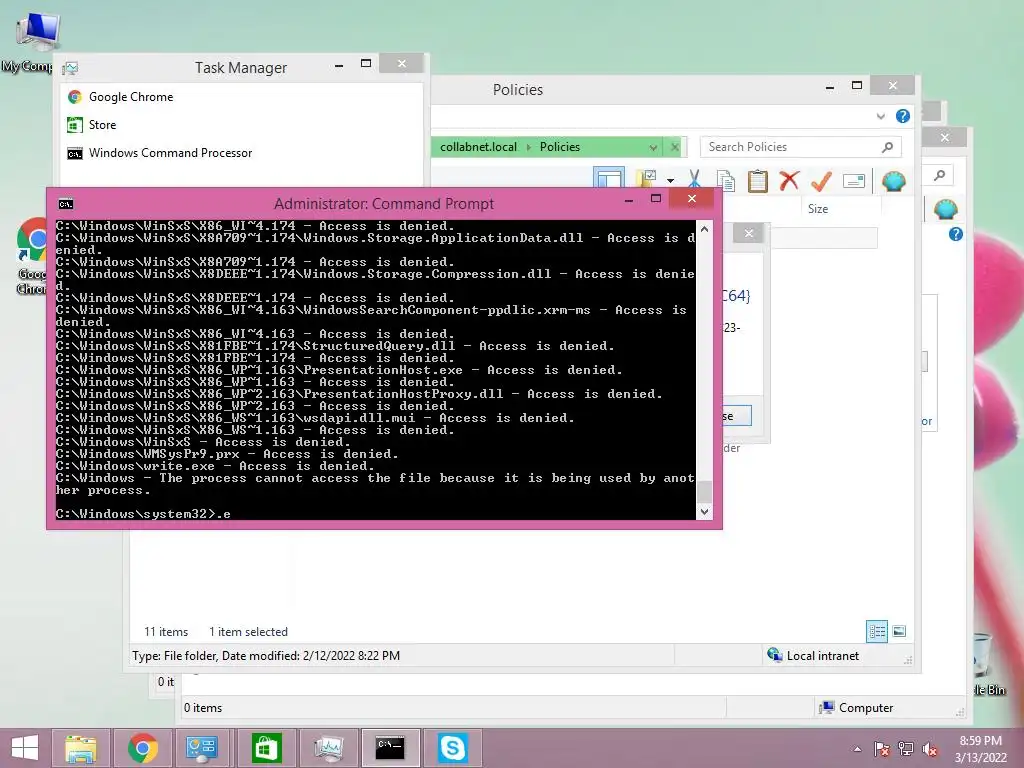Close the small dialog behind Command Prompt
The image size is (1024, 768).
tap(748, 233)
